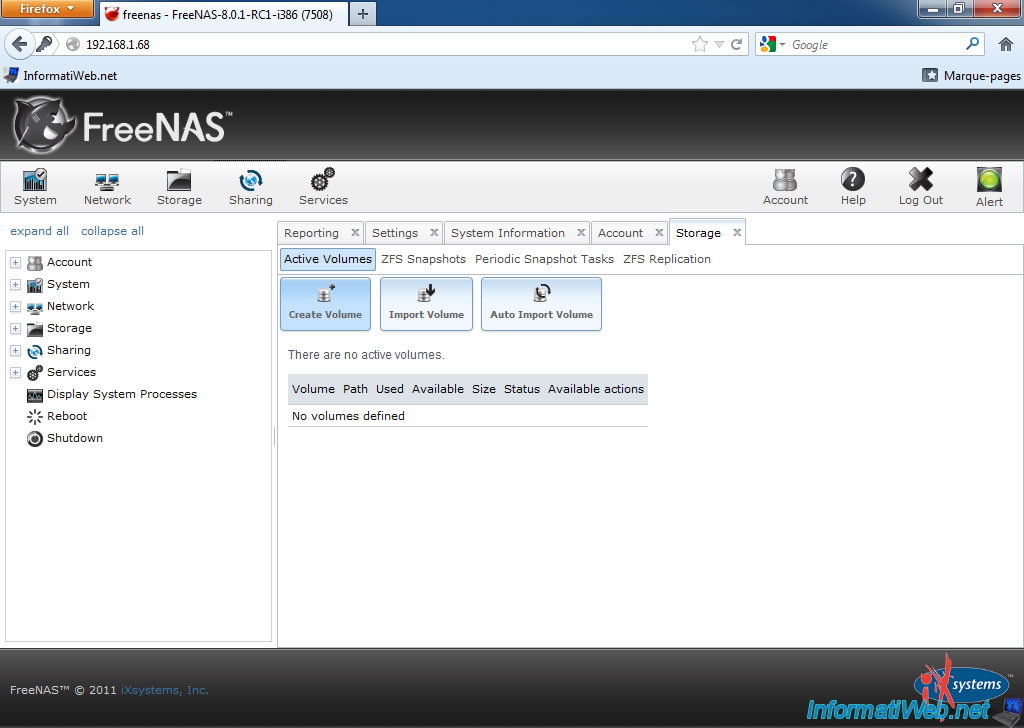Open the Services toolbar icon

(x=323, y=187)
